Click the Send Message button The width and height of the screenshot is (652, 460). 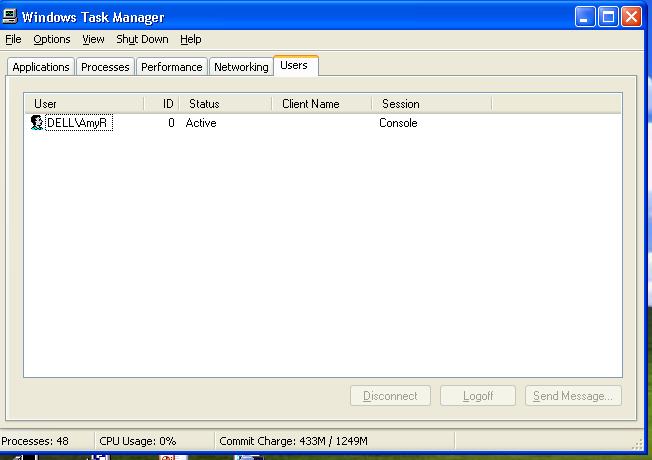(x=573, y=396)
